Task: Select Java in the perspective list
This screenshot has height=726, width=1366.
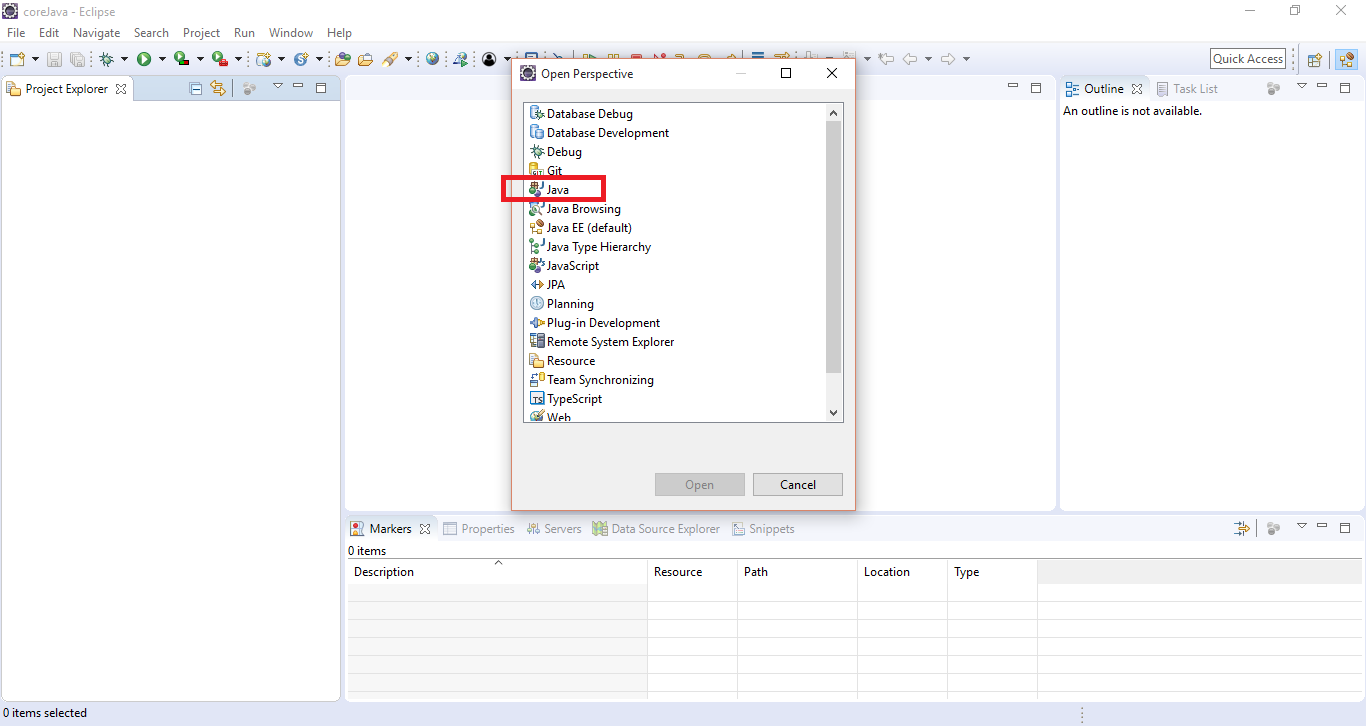Action: [550, 190]
